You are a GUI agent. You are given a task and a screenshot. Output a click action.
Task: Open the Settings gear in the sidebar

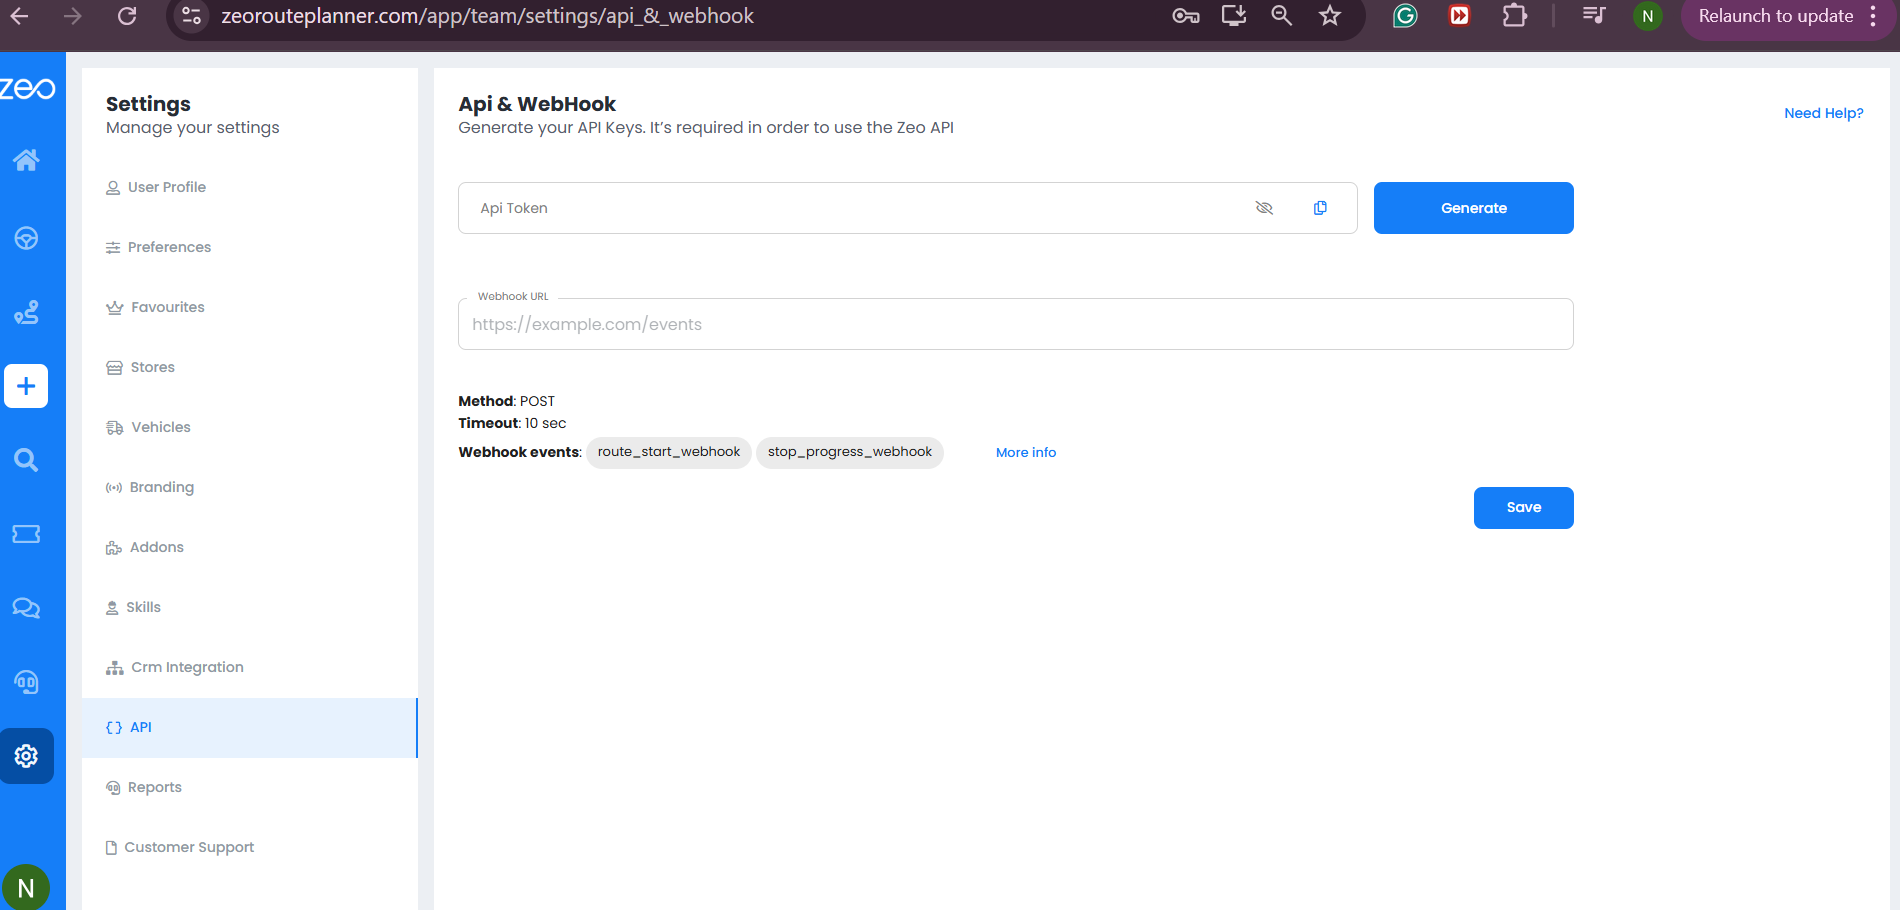tap(26, 756)
